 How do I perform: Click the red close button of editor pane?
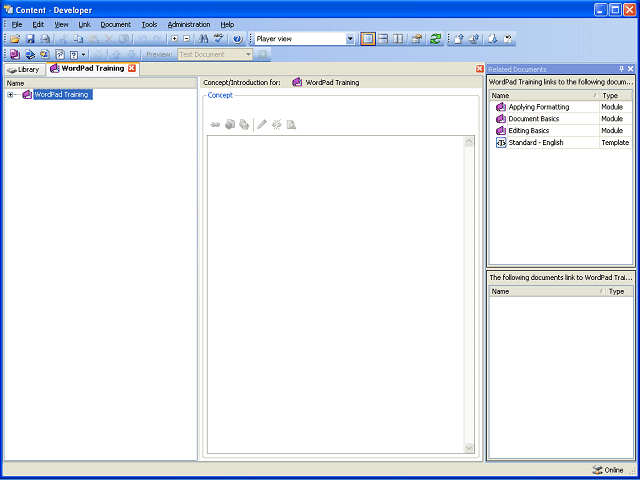pos(480,69)
